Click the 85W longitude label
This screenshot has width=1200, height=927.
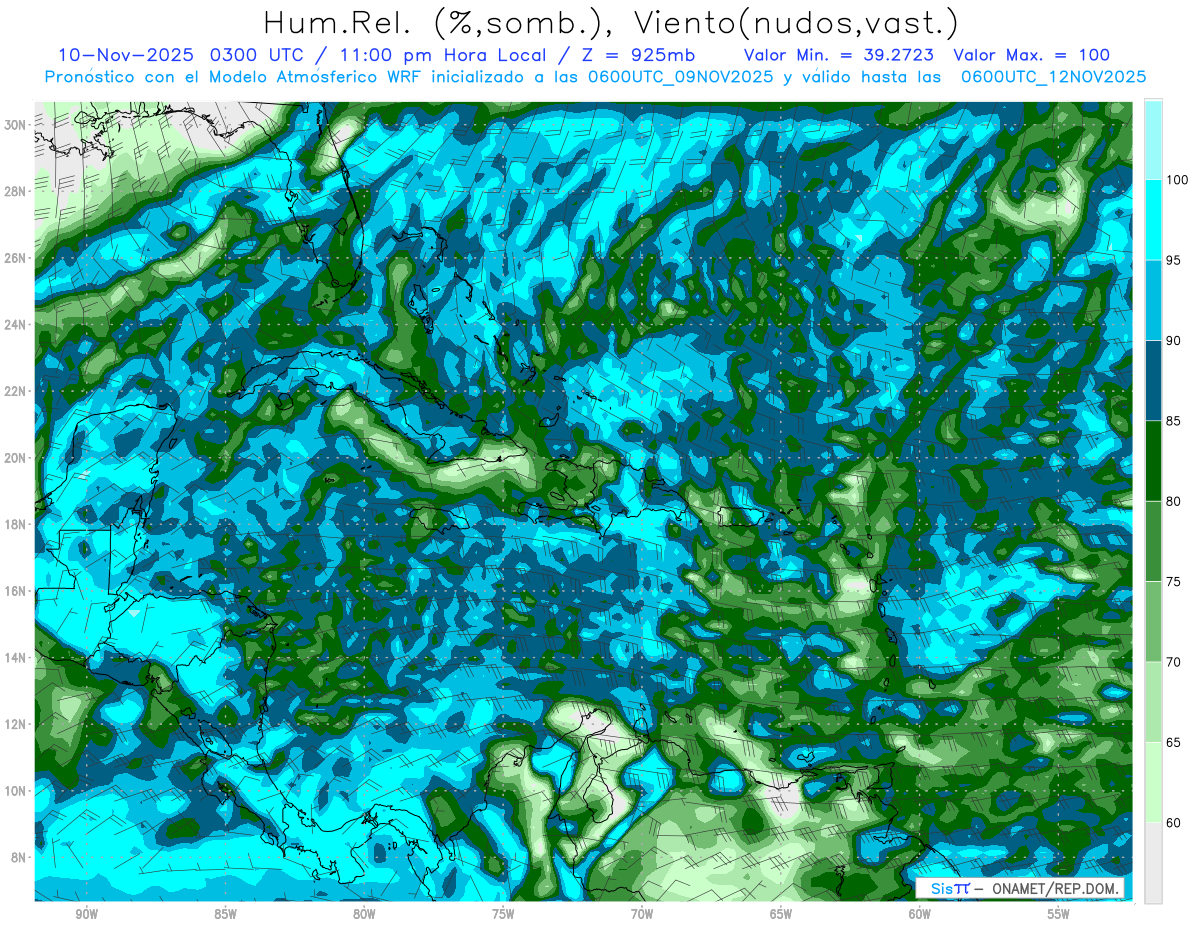(225, 914)
